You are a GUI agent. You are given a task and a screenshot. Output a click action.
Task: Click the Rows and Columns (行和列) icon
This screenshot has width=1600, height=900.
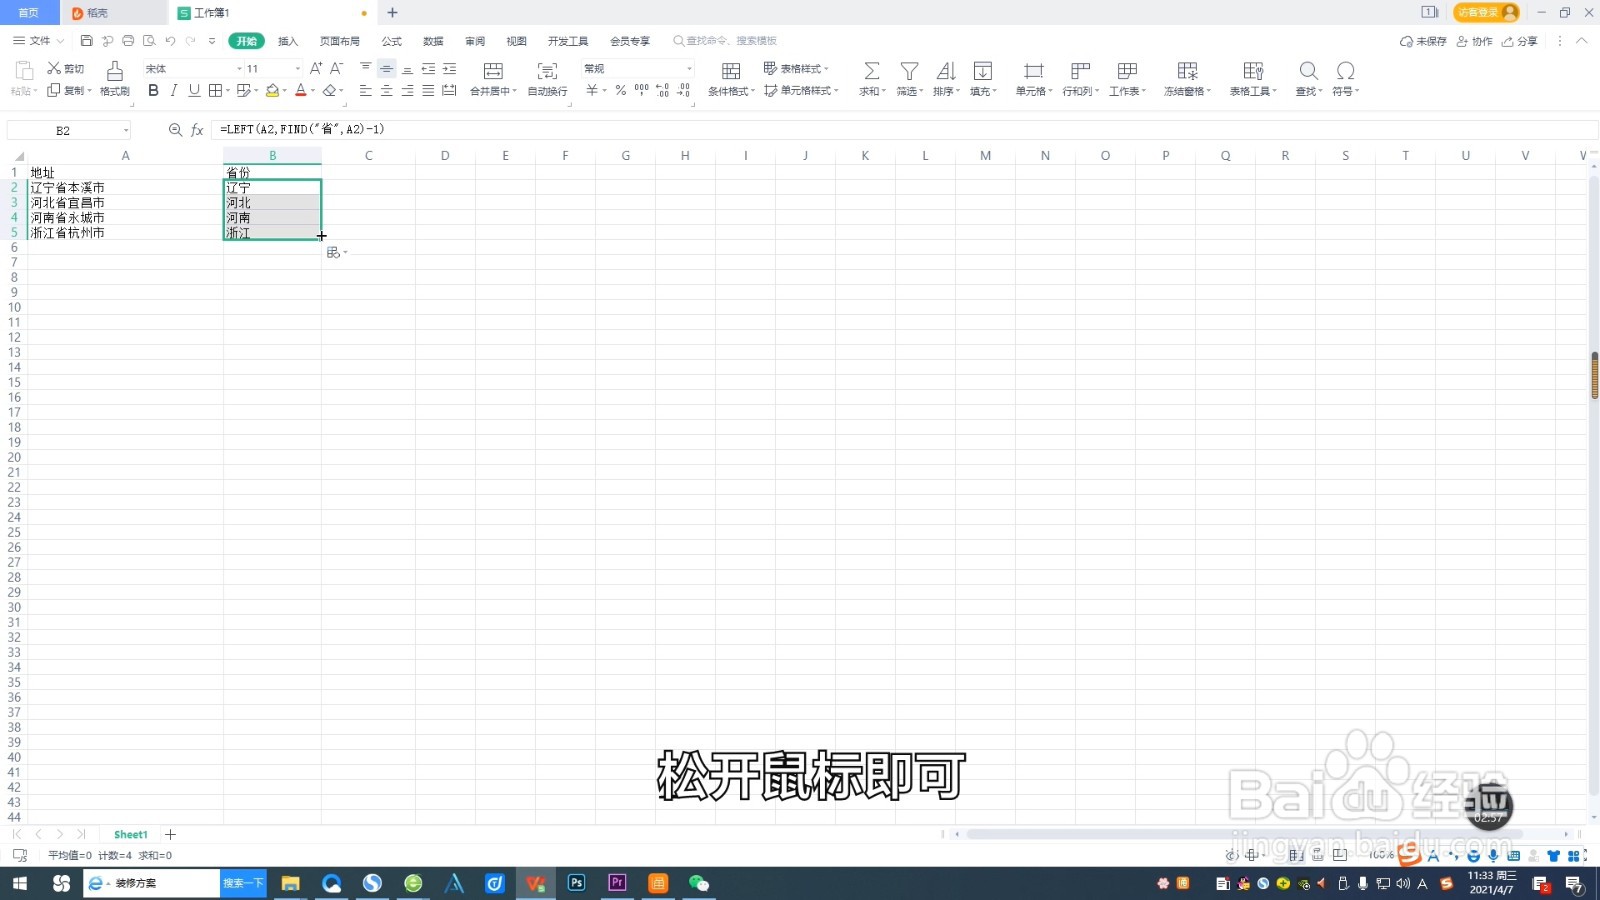(1080, 71)
